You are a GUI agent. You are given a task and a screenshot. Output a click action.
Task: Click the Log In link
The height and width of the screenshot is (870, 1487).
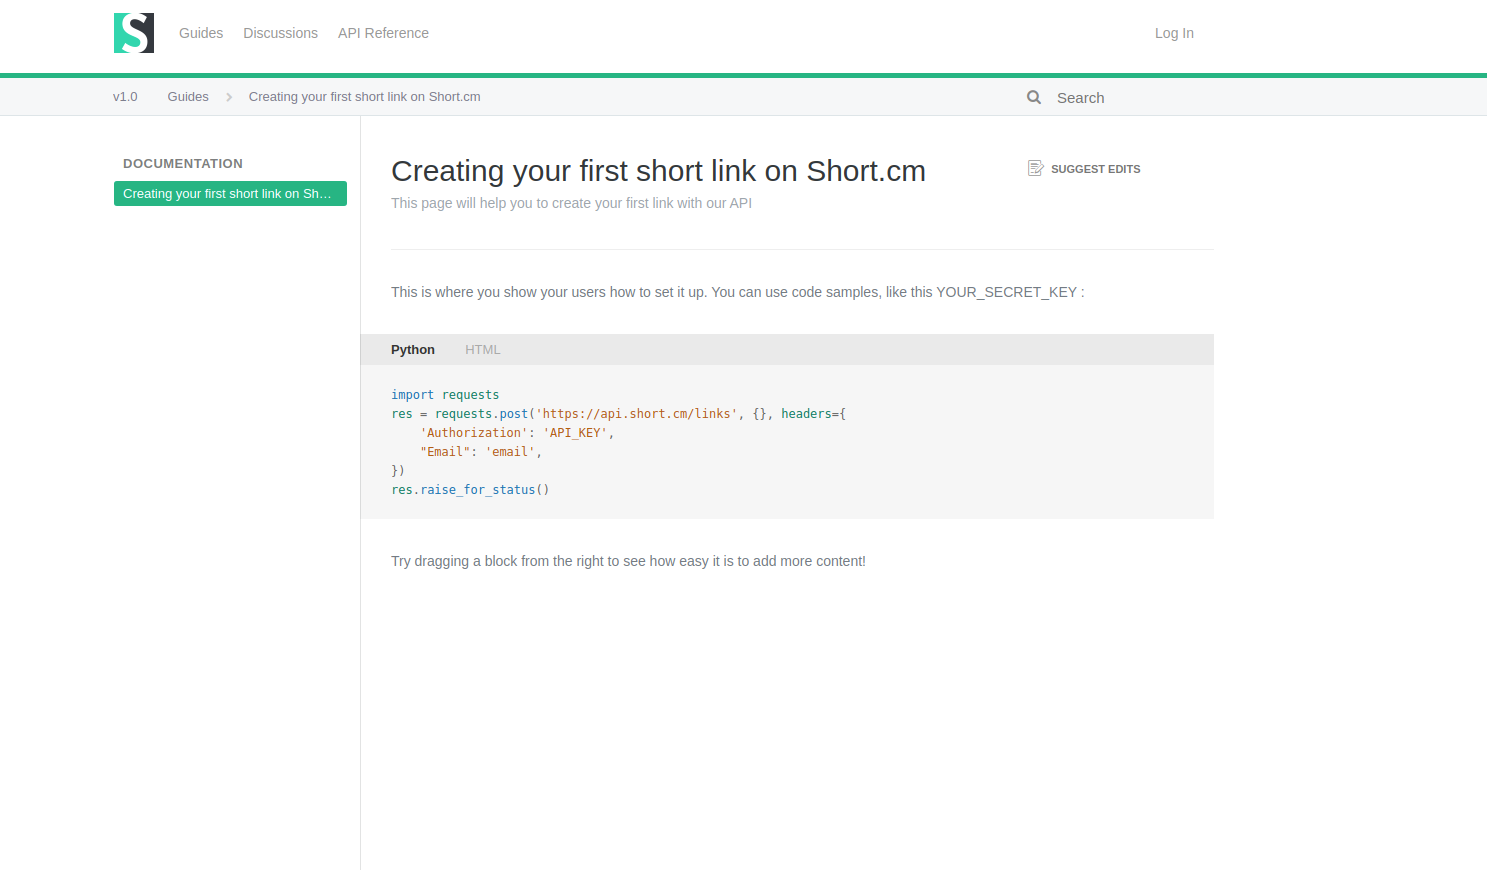1174,33
